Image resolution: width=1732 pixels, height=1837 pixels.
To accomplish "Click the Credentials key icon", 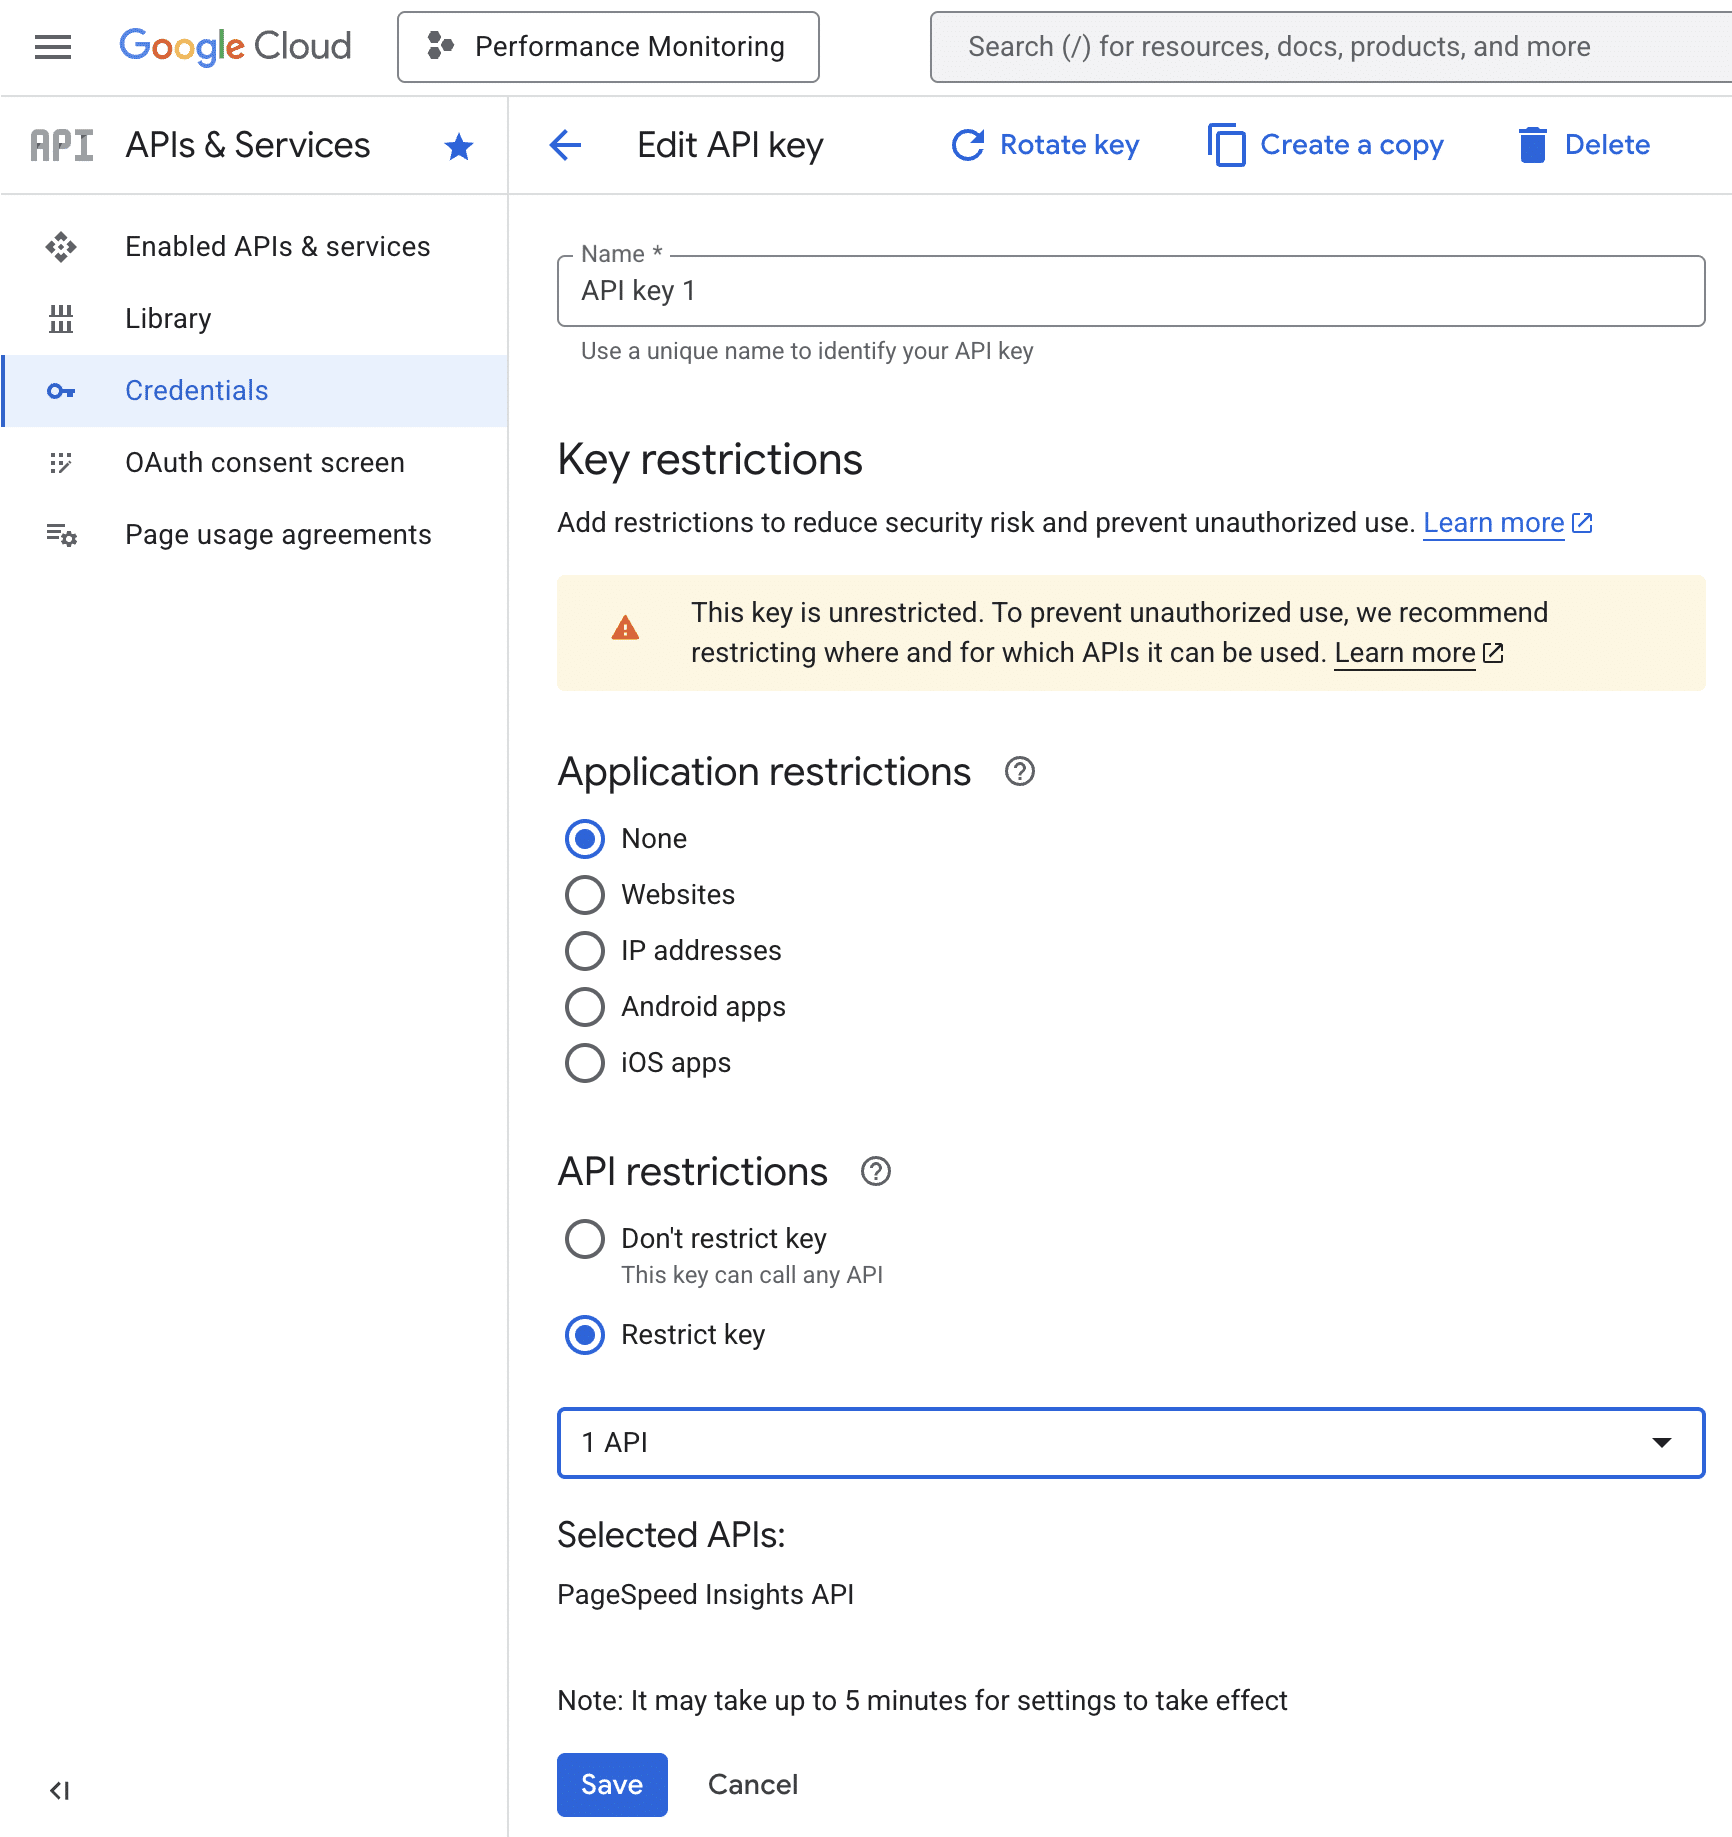I will click(61, 390).
